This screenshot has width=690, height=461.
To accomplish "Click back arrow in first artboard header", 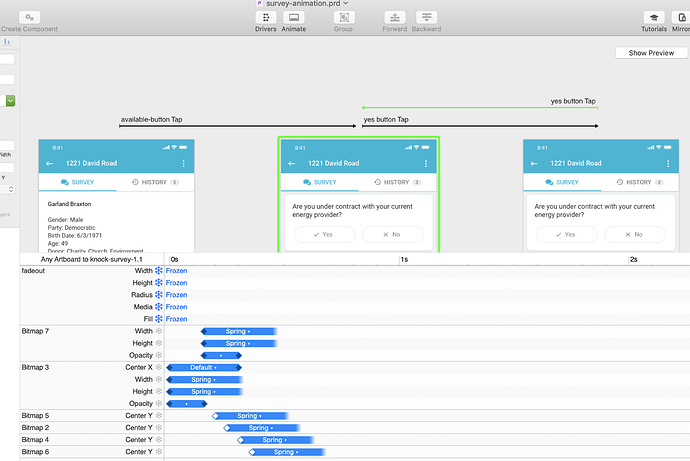I will [x=49, y=164].
